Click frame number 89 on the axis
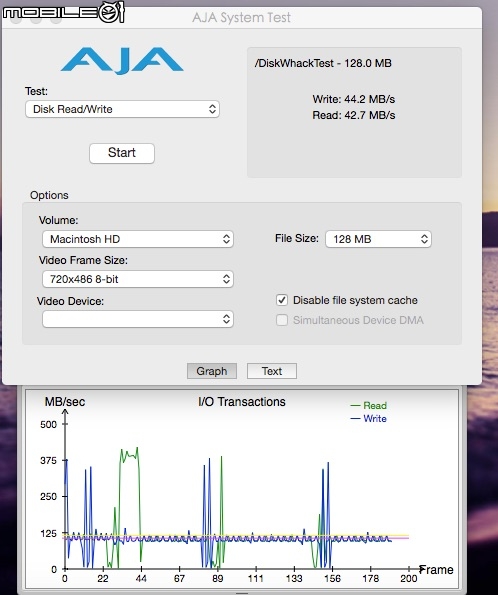The image size is (498, 595). click(218, 579)
